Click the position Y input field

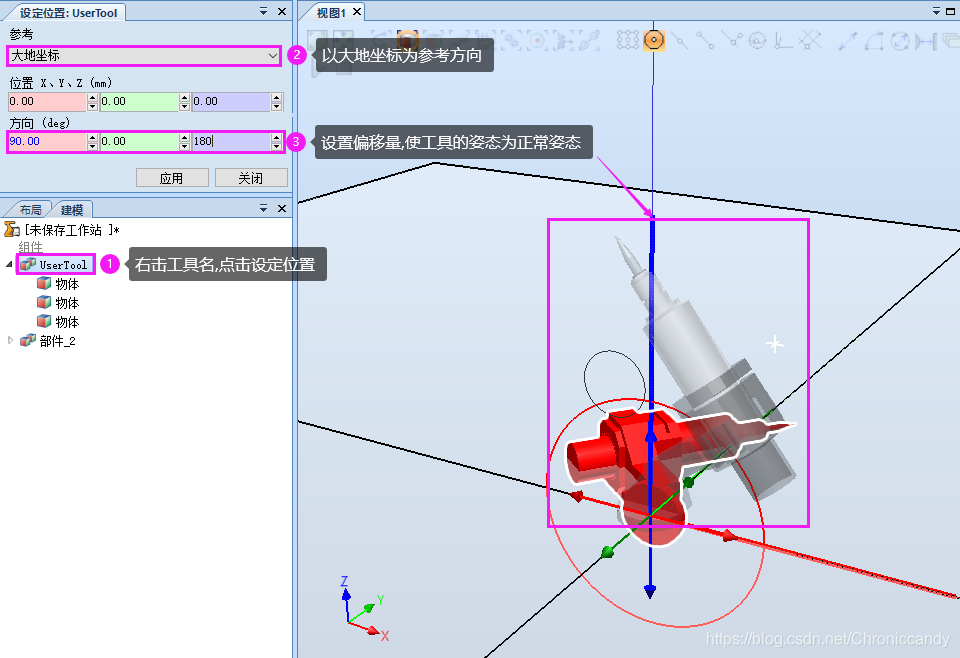pos(140,102)
